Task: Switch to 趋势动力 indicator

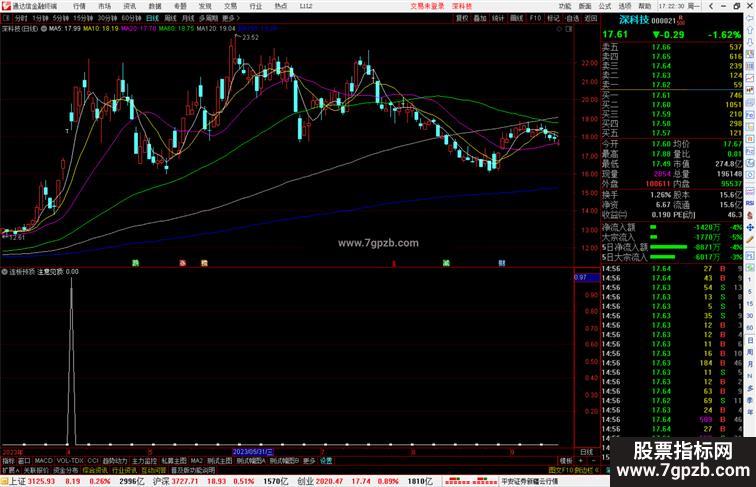Action: 115,461
